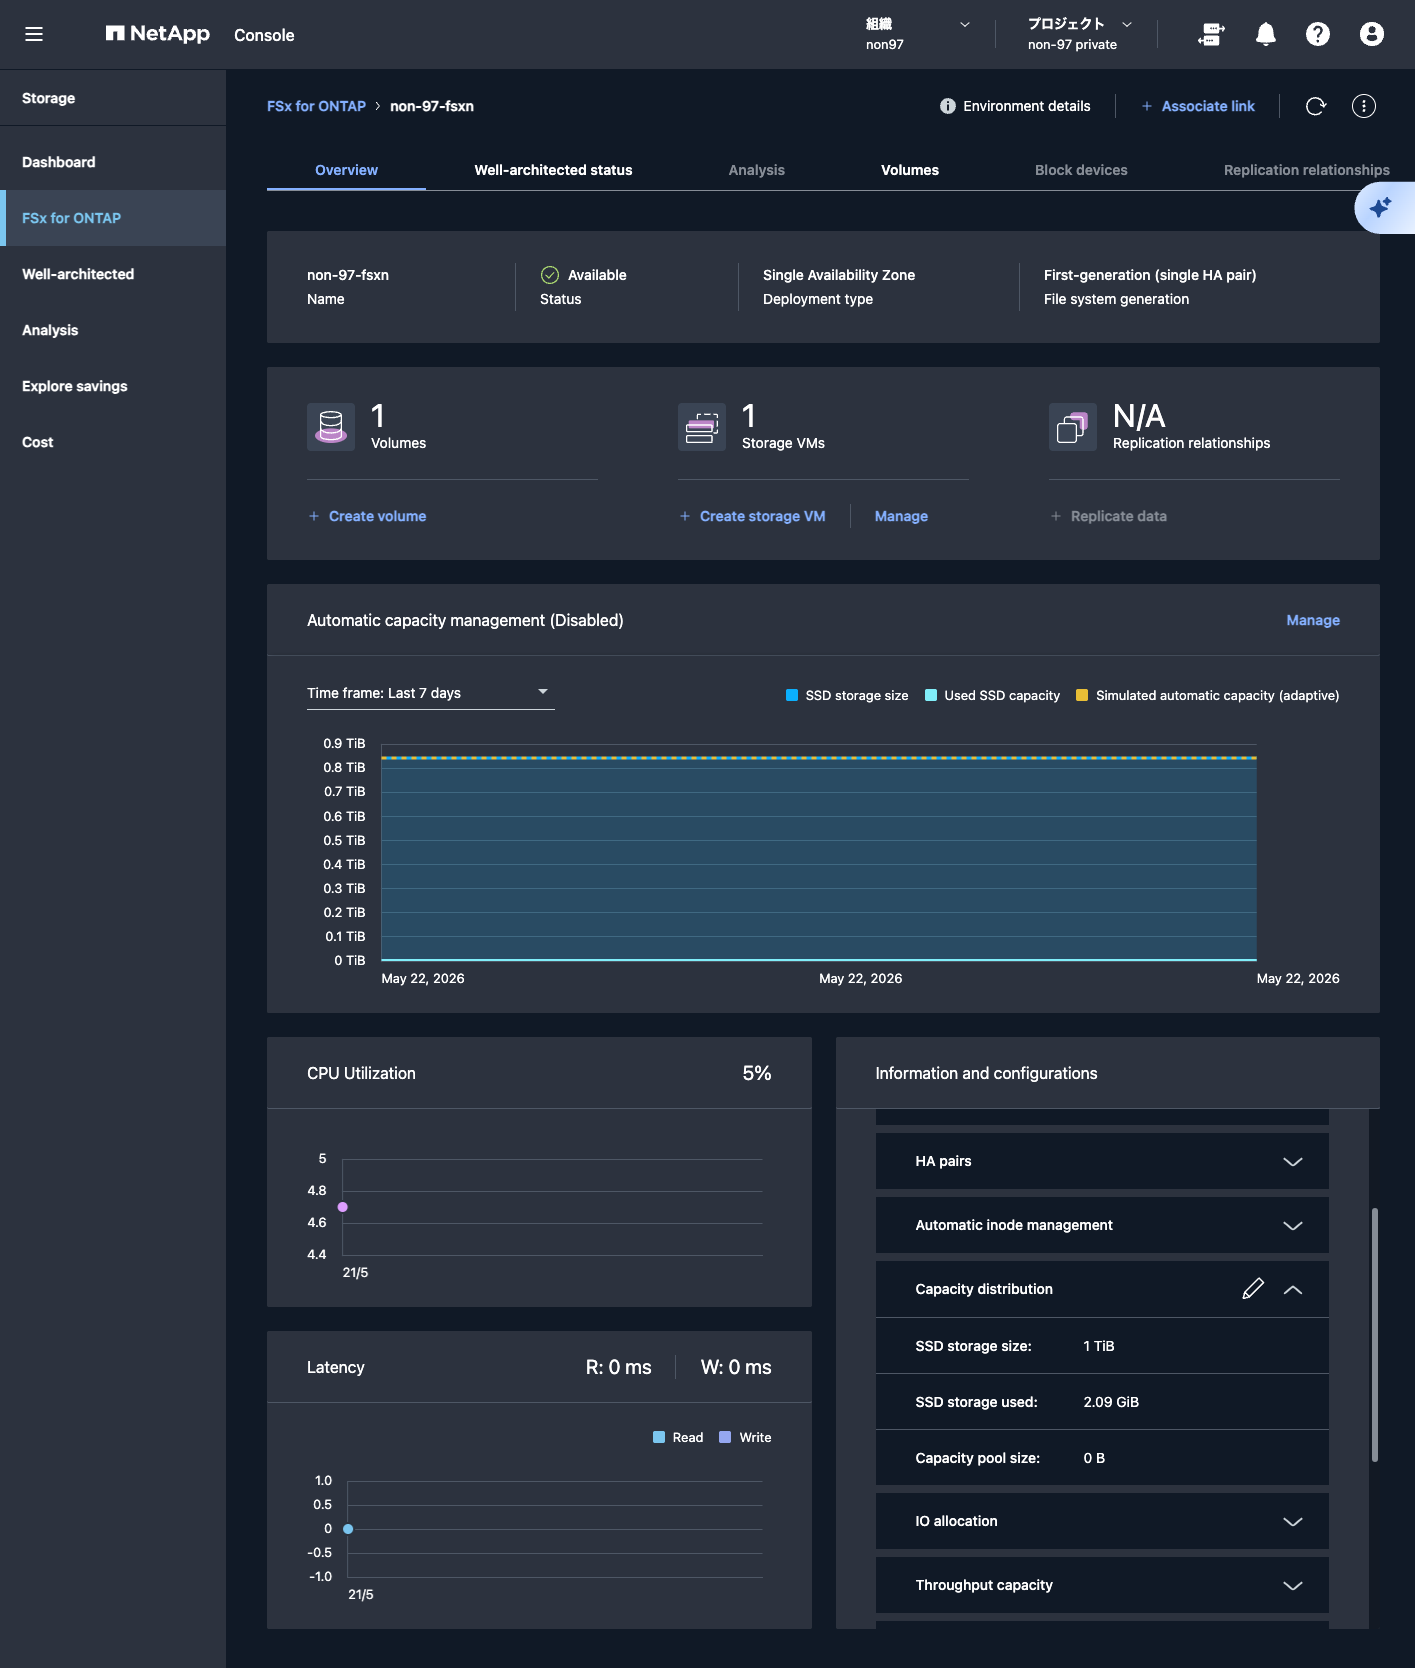Click the FSx for ONTAP breadcrumb link
The height and width of the screenshot is (1668, 1415).
(316, 106)
